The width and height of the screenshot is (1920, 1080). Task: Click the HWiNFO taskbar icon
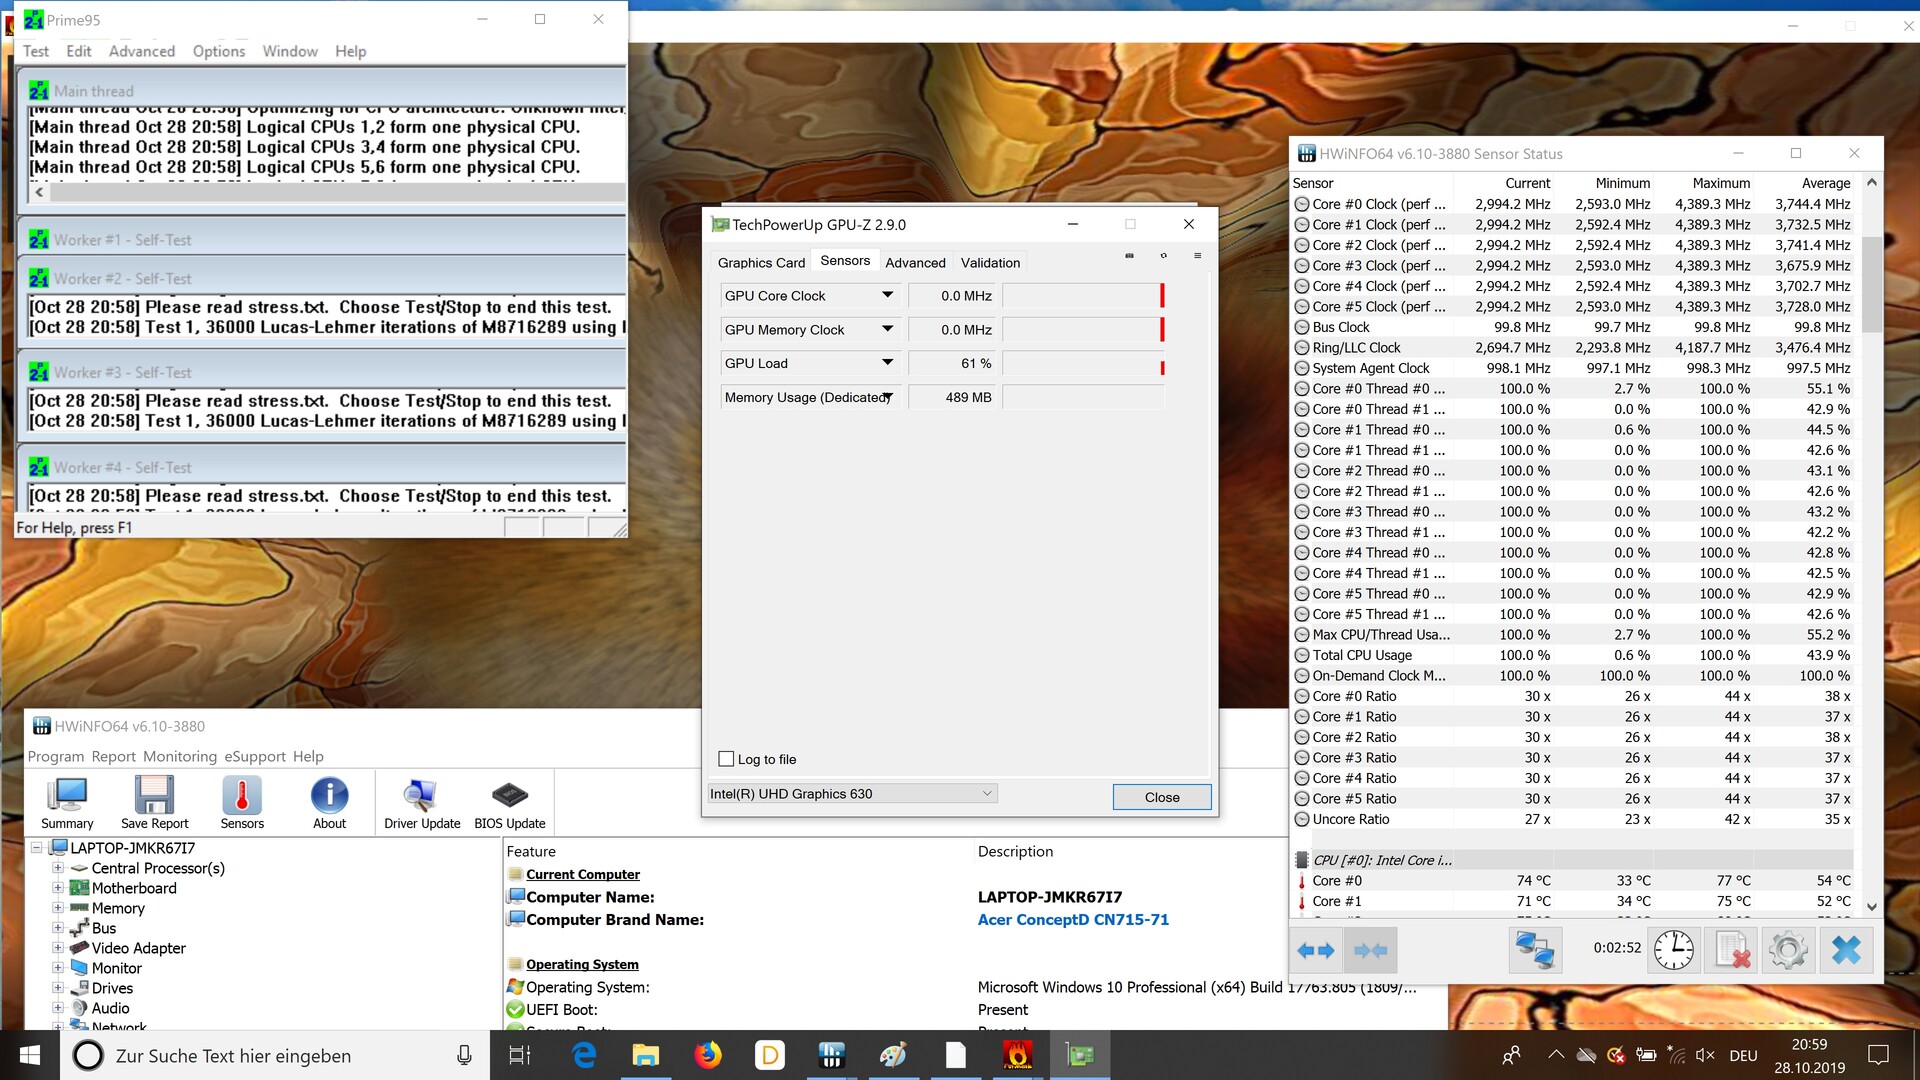tap(832, 1055)
